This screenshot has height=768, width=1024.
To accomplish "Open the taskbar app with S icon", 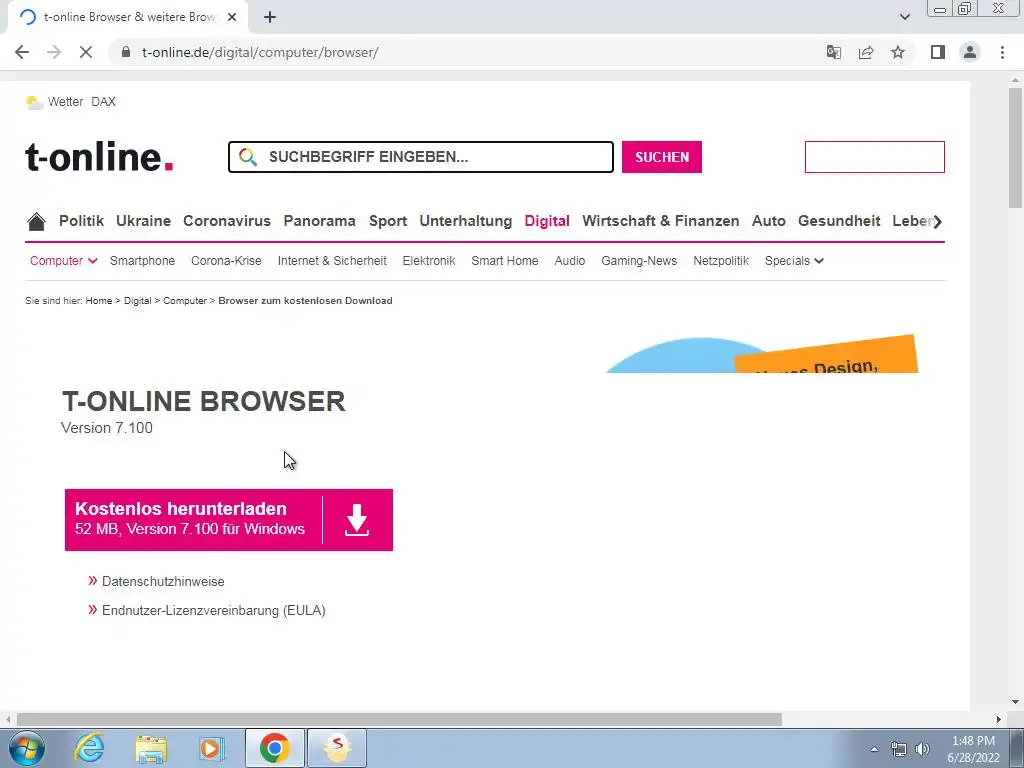I will tap(337, 748).
